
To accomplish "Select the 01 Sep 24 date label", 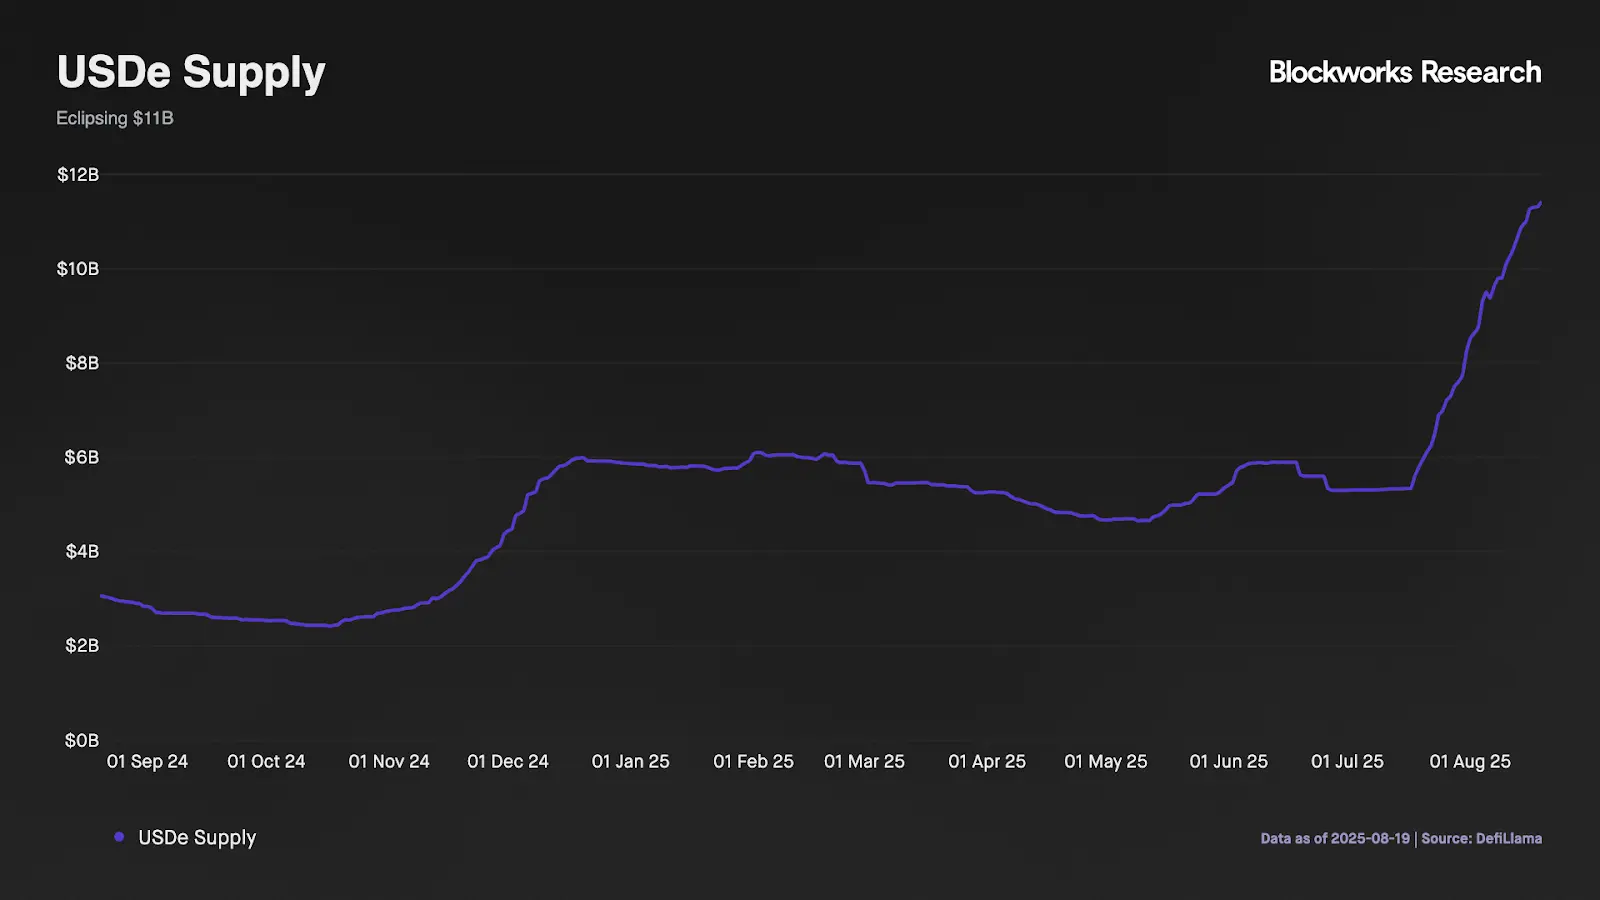I will click(x=147, y=761).
